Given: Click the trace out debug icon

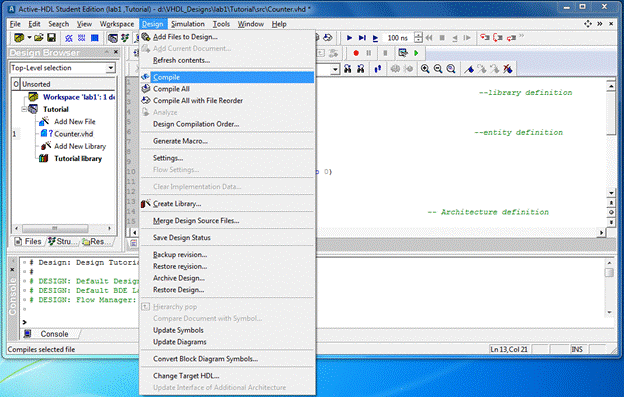Looking at the screenshot, I should click(511, 38).
